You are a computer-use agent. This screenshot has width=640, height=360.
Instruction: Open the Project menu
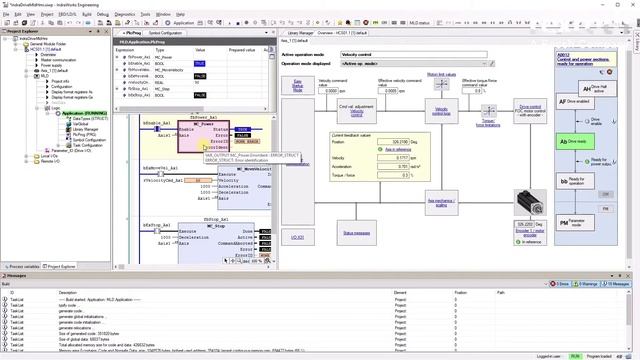(x=47, y=14)
